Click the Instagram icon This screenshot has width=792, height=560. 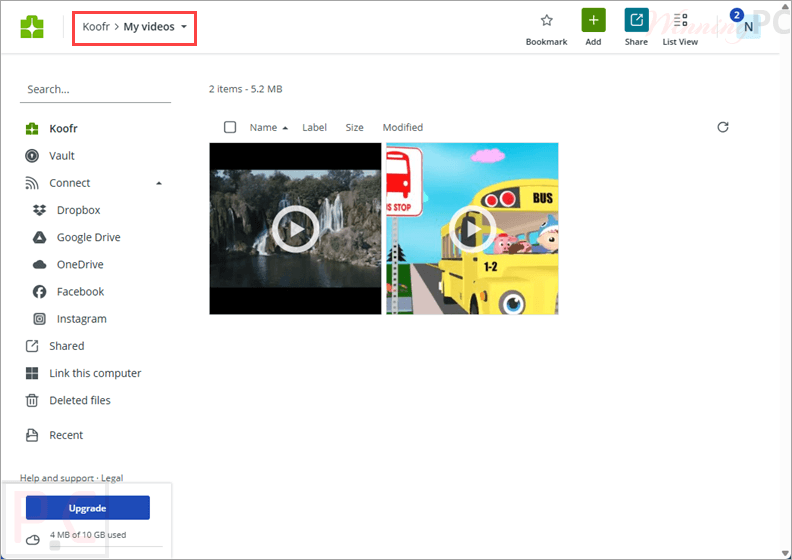point(39,319)
